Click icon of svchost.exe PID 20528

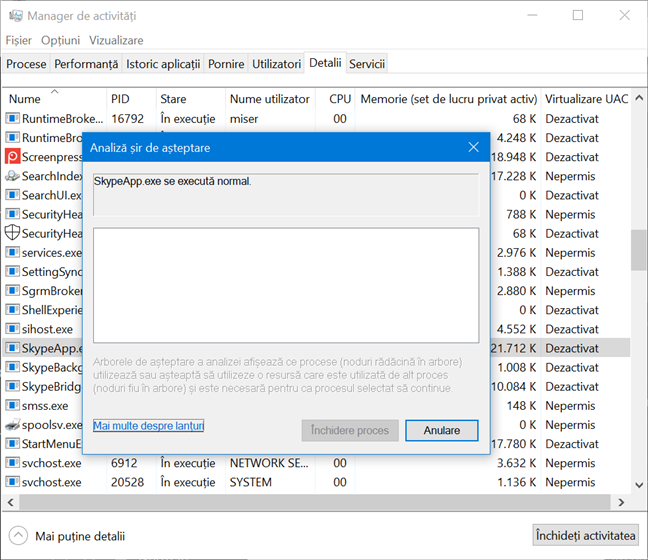click(12, 482)
